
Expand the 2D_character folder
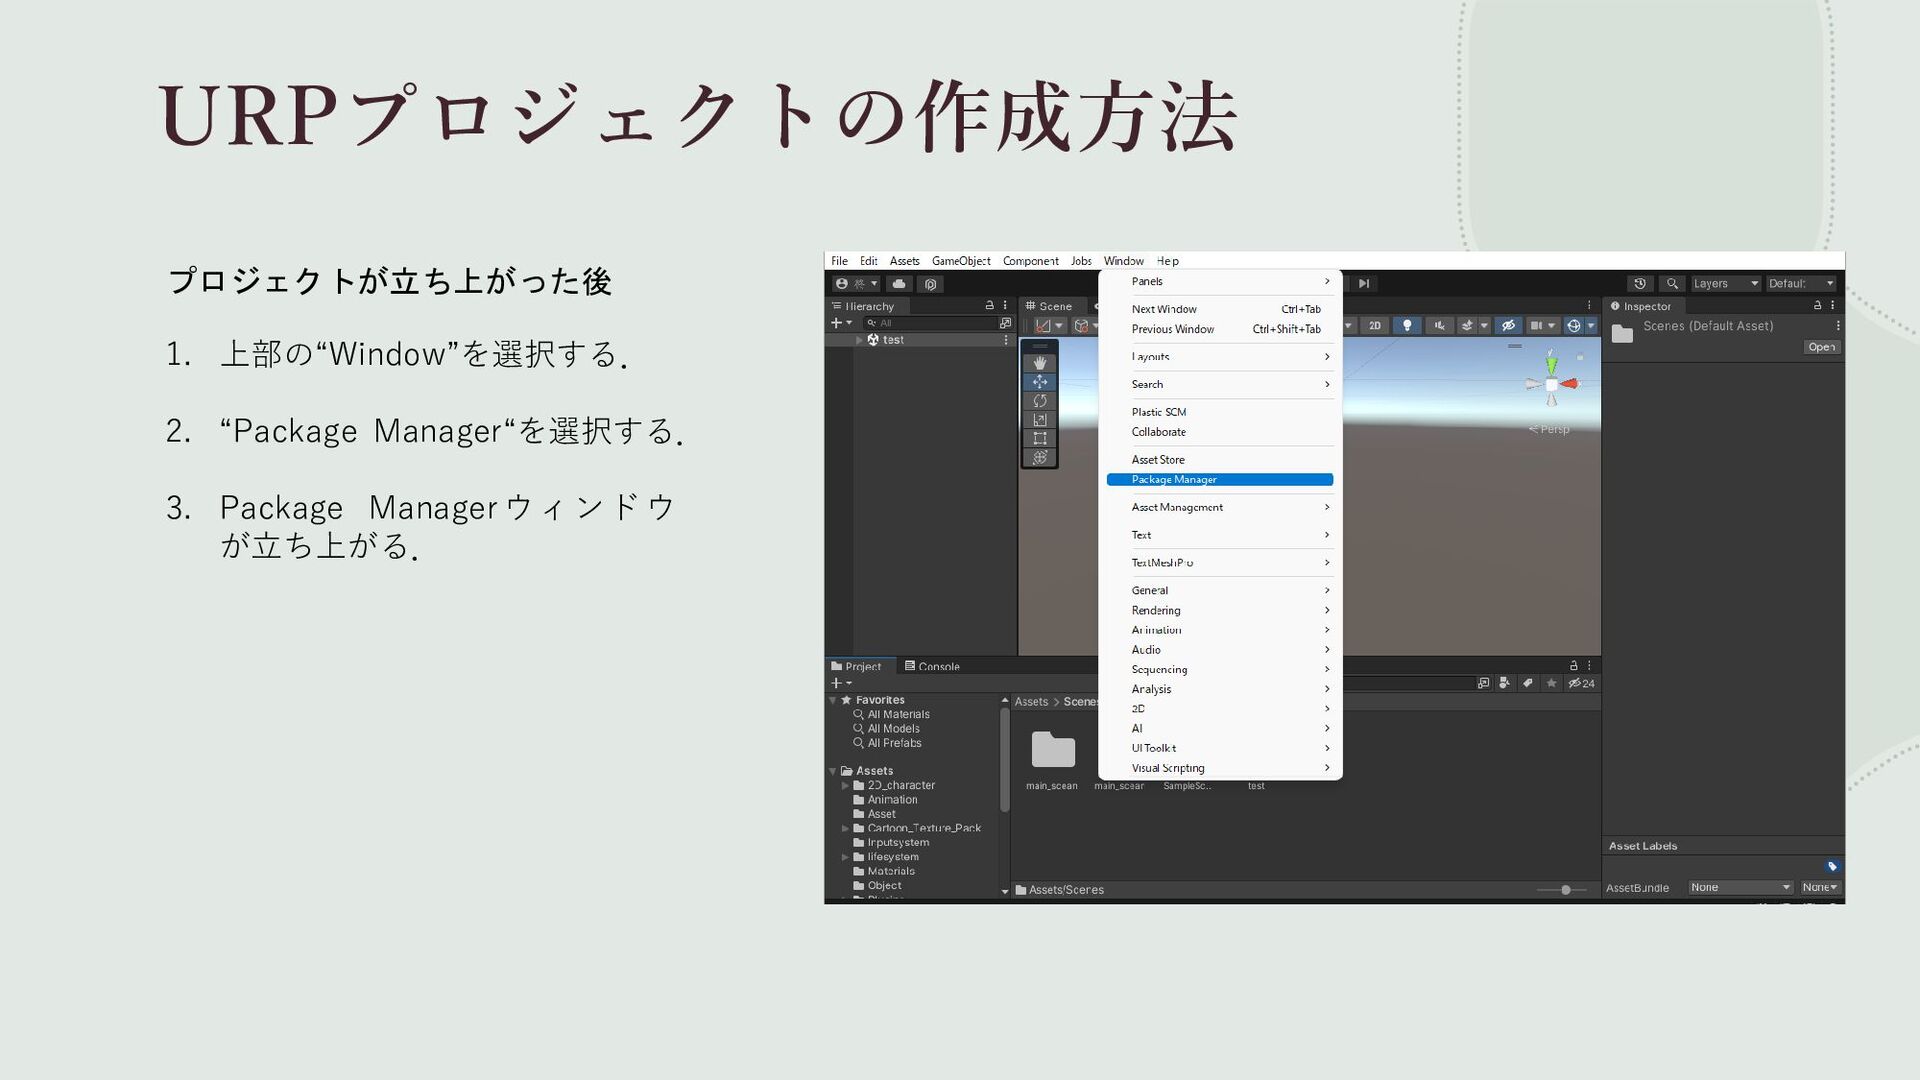pyautogui.click(x=845, y=786)
